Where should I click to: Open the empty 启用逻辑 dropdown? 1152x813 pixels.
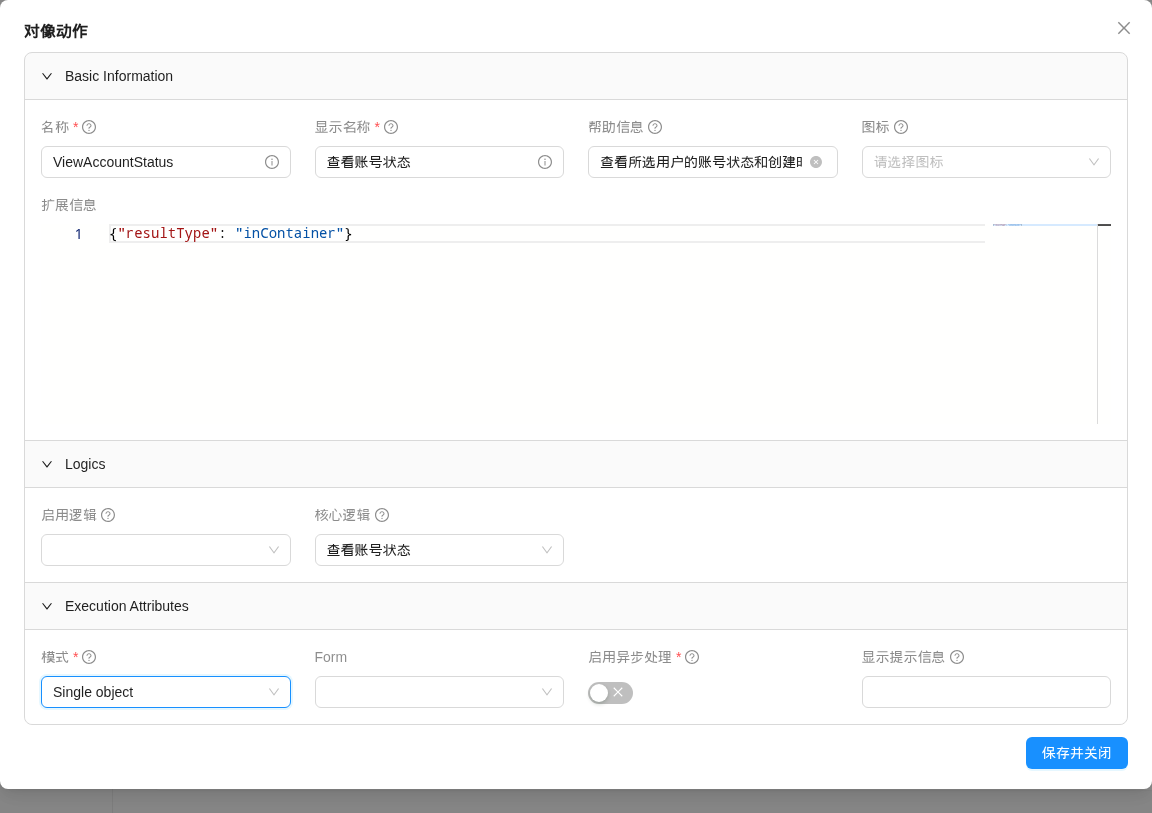pos(166,550)
